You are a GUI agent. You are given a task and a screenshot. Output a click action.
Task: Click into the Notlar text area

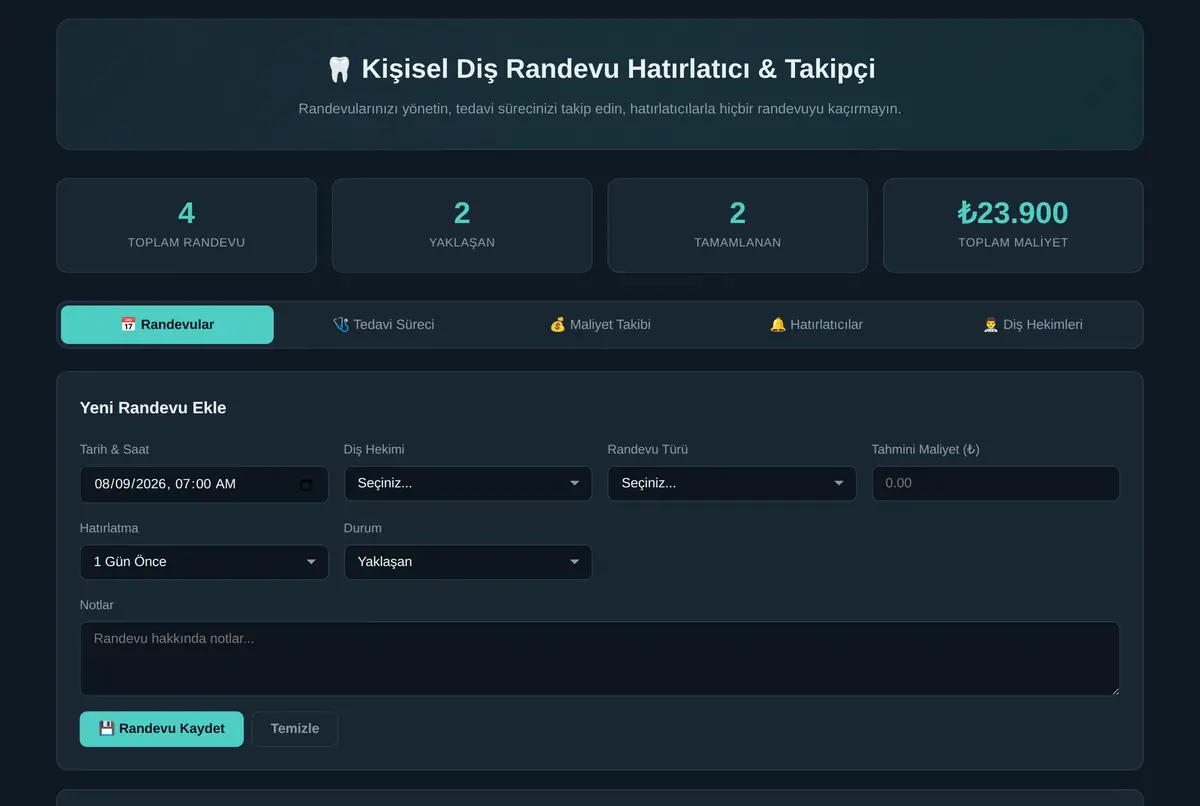600,659
